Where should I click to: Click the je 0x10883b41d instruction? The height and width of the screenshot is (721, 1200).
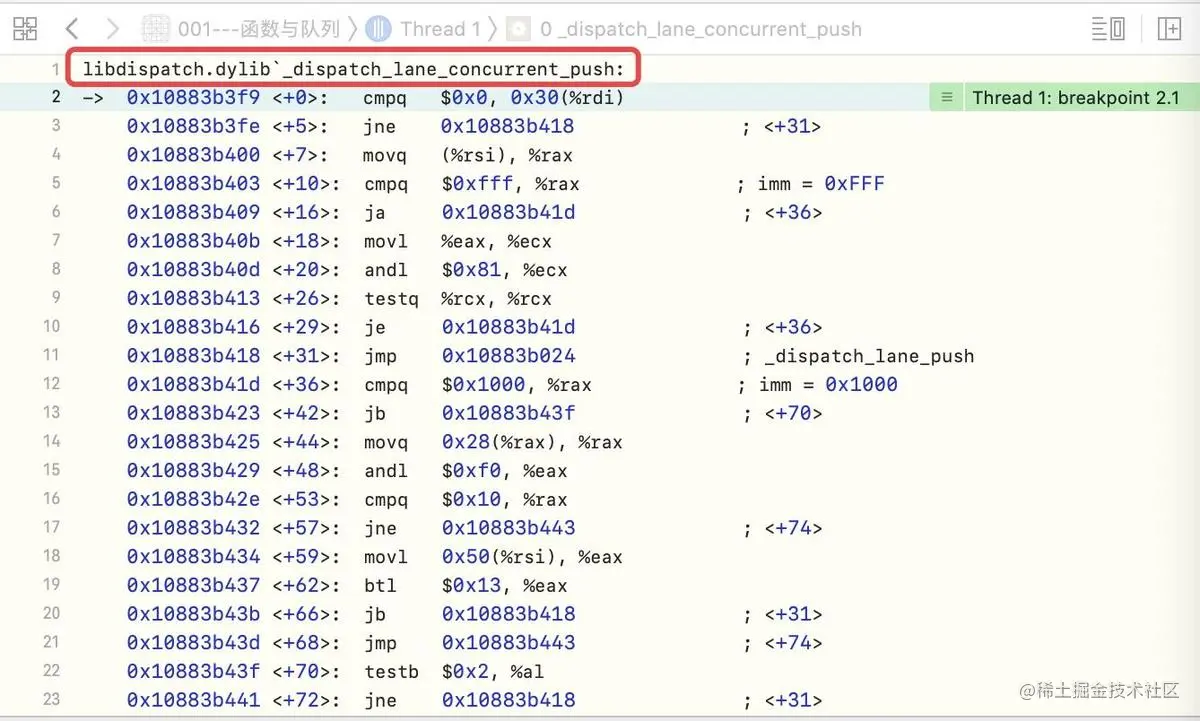469,327
